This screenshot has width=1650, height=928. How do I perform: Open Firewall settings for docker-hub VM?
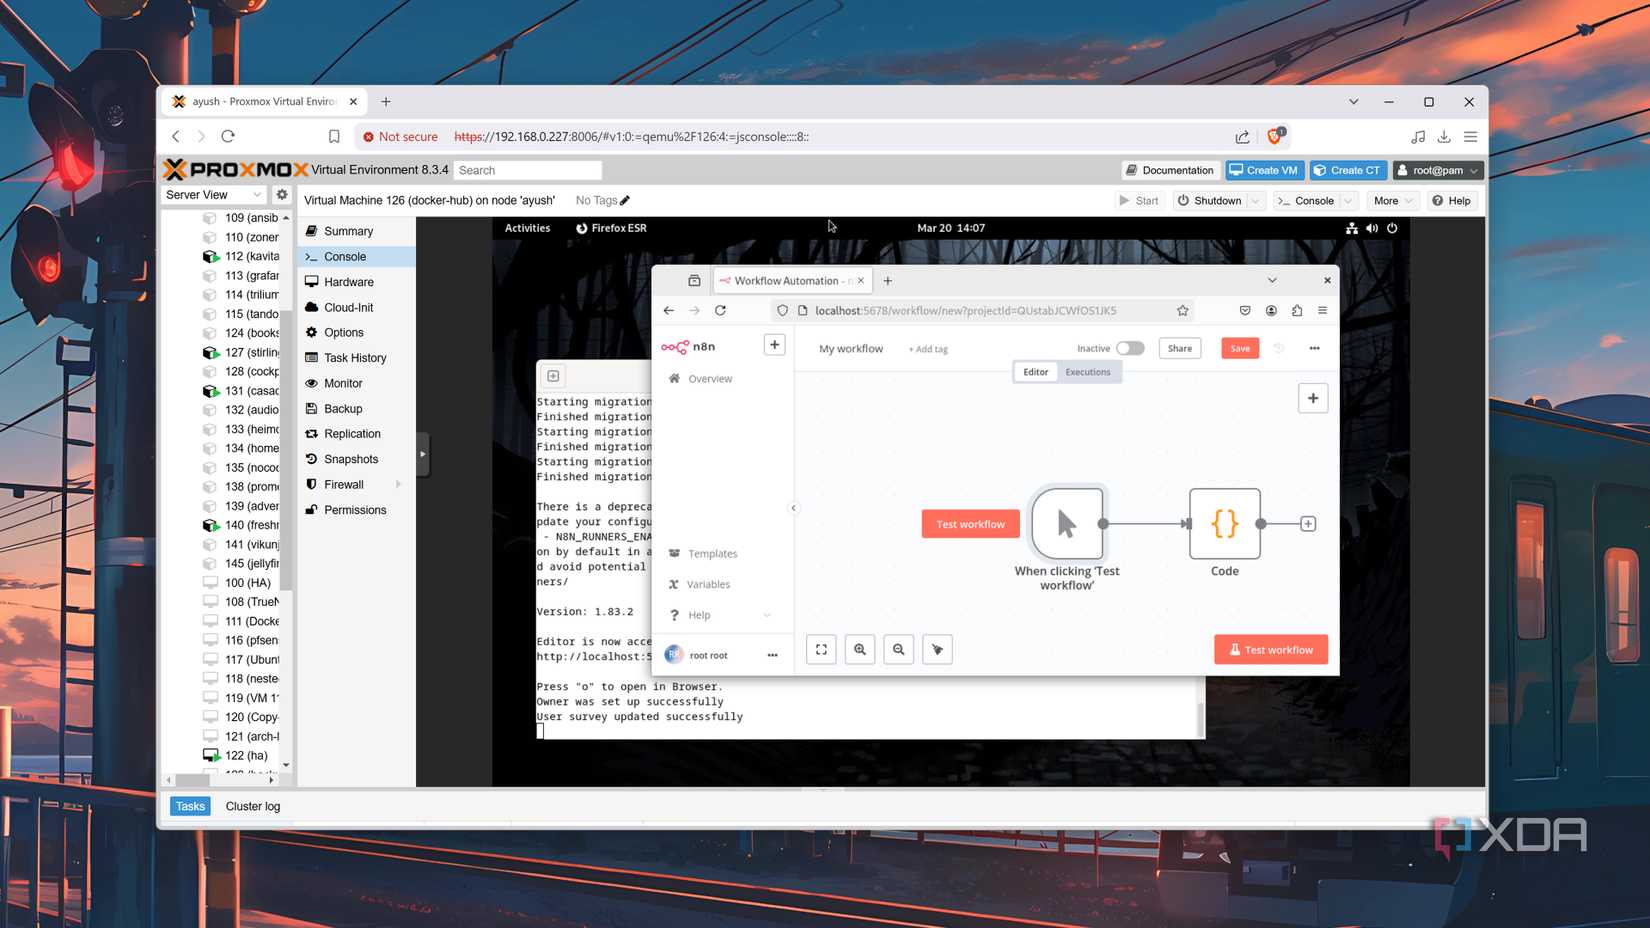point(343,484)
